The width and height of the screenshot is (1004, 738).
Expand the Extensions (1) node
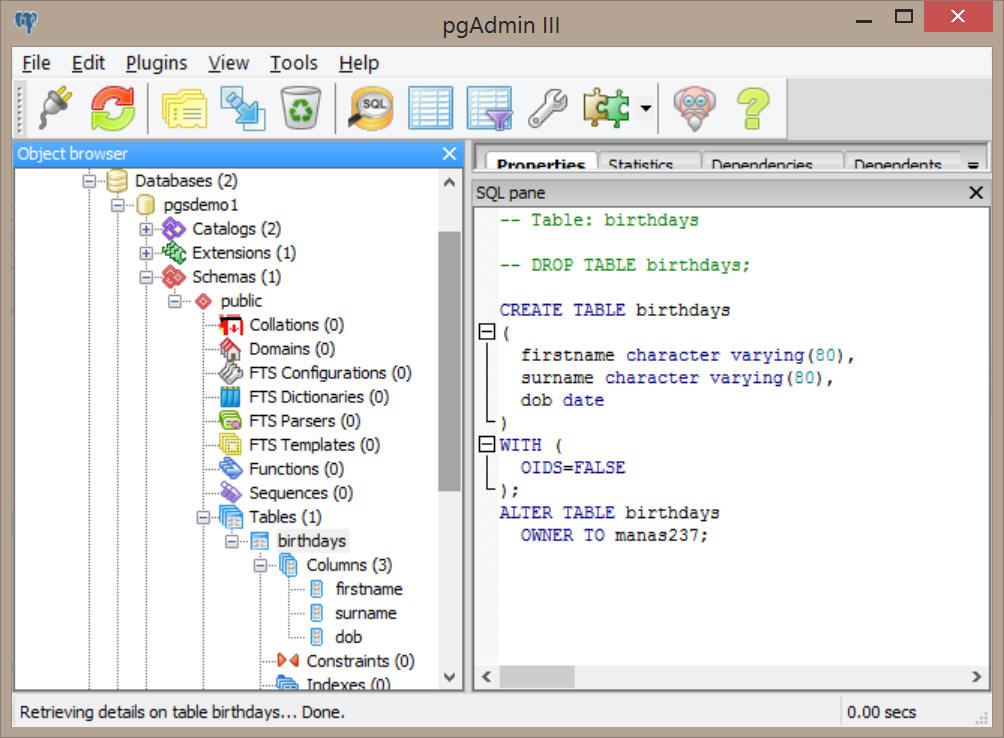[146, 253]
